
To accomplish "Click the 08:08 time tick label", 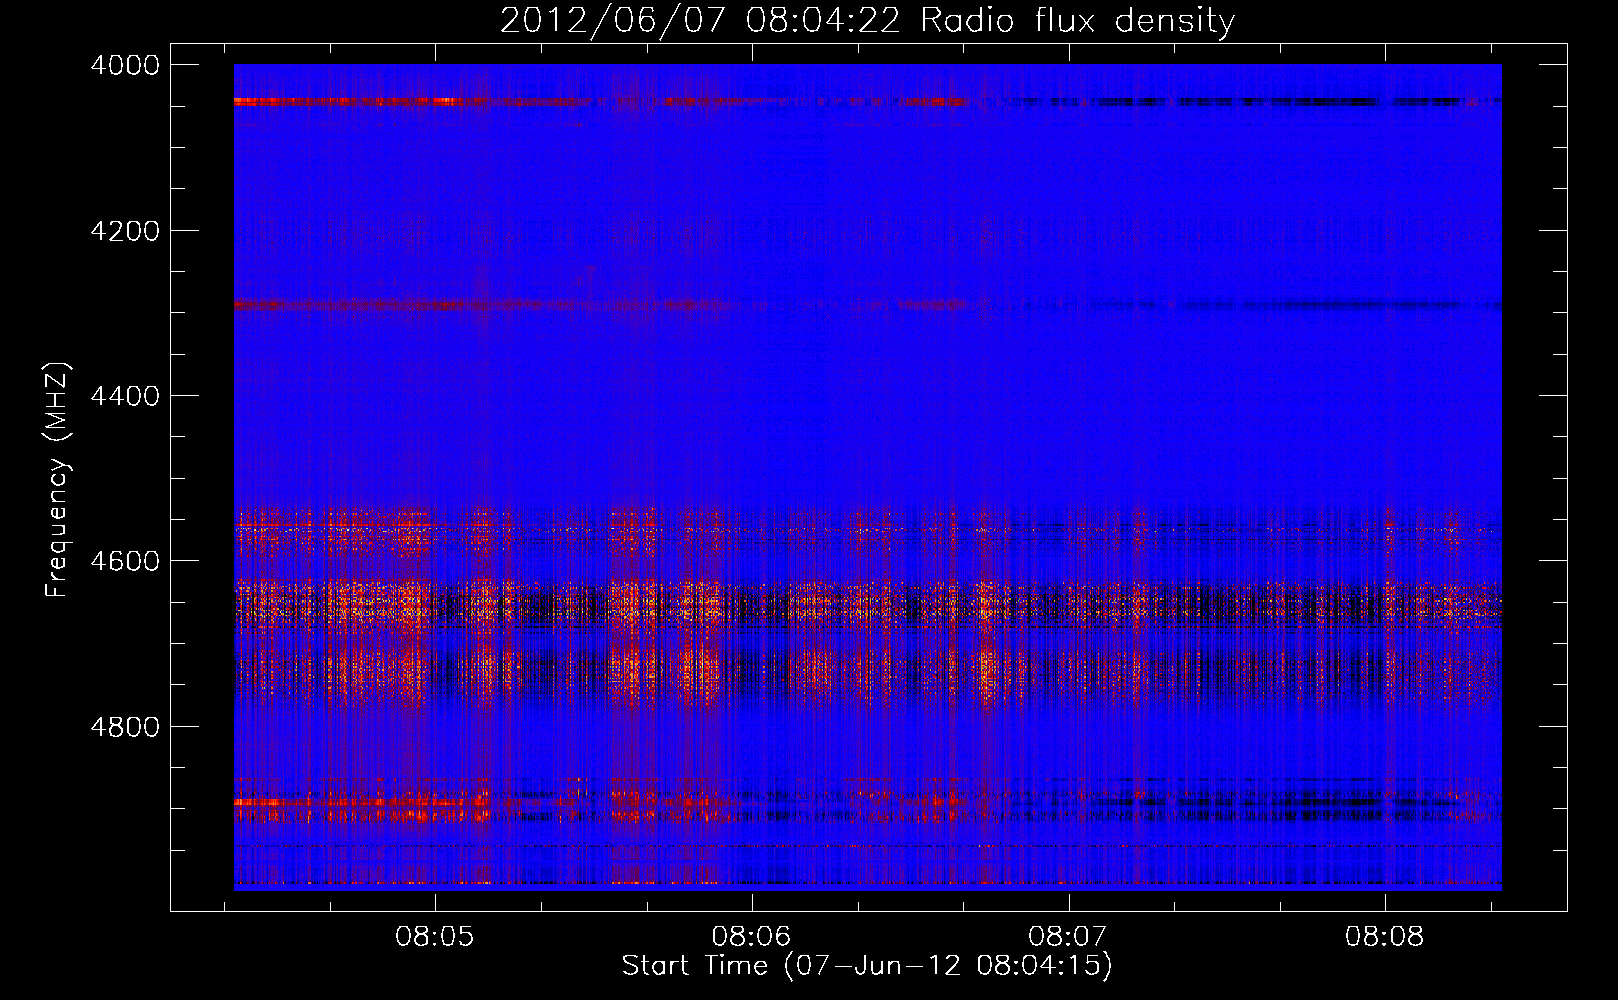I will (x=1384, y=937).
